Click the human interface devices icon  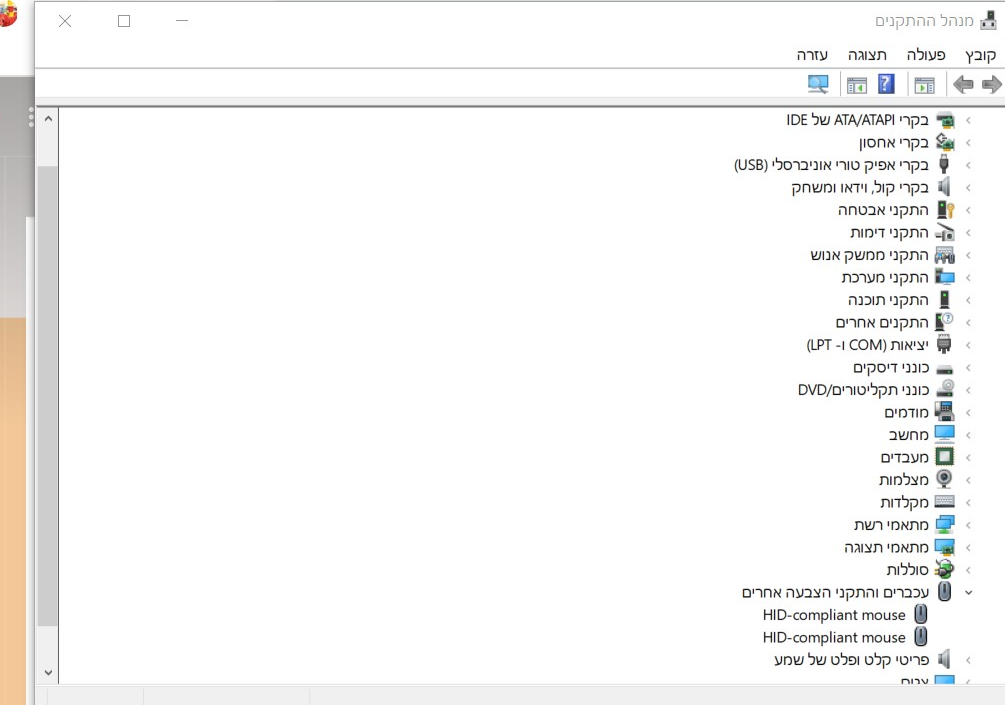[945, 255]
